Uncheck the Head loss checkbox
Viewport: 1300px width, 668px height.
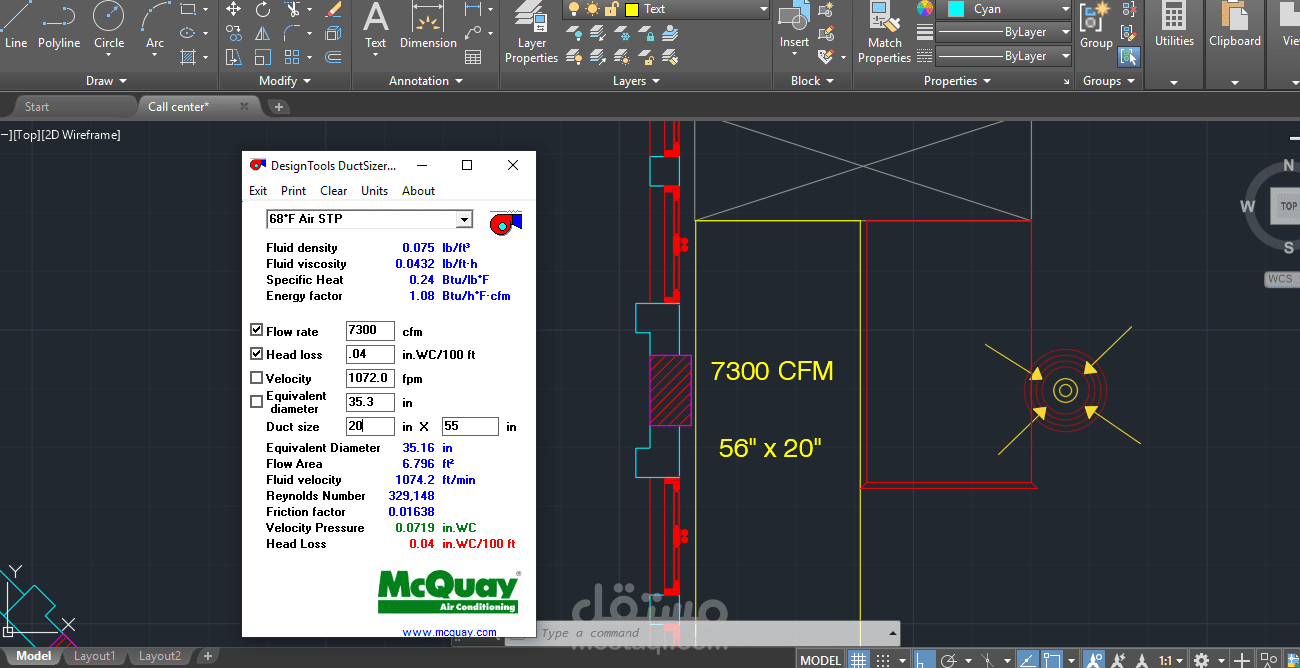tap(257, 354)
